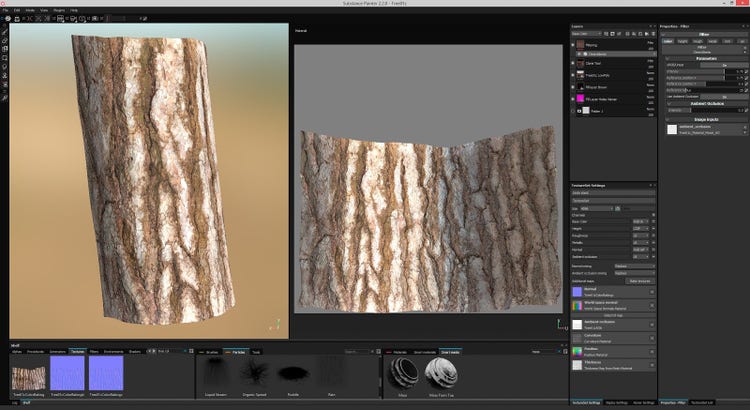
Task: Select the bark texture thumbnail in shelf
Action: click(27, 377)
